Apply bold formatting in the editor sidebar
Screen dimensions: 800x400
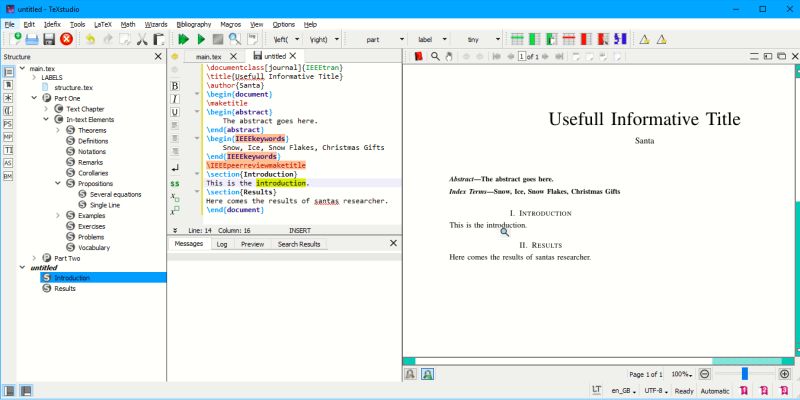[x=175, y=86]
